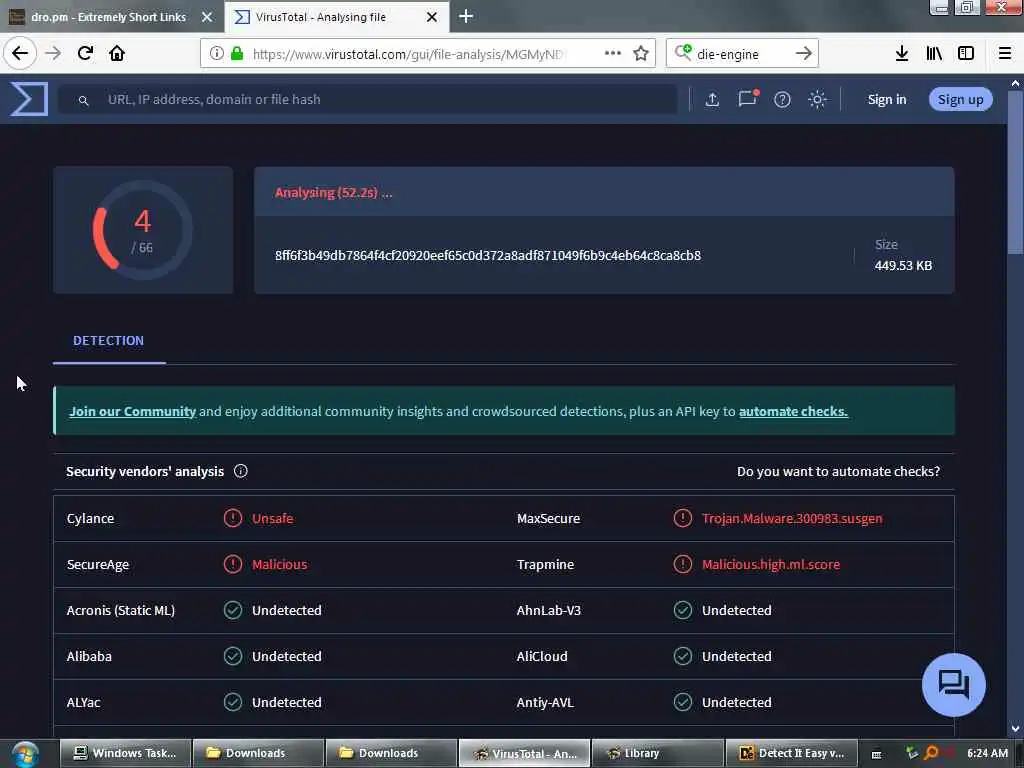This screenshot has width=1024, height=768.
Task: Open the Firefox hamburger menu
Action: [x=1004, y=54]
